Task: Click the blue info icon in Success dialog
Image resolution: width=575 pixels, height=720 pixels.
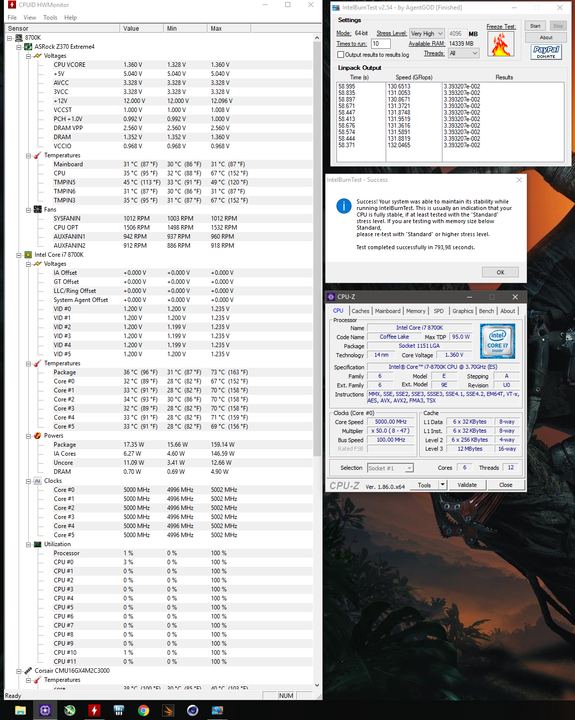Action: [344, 206]
